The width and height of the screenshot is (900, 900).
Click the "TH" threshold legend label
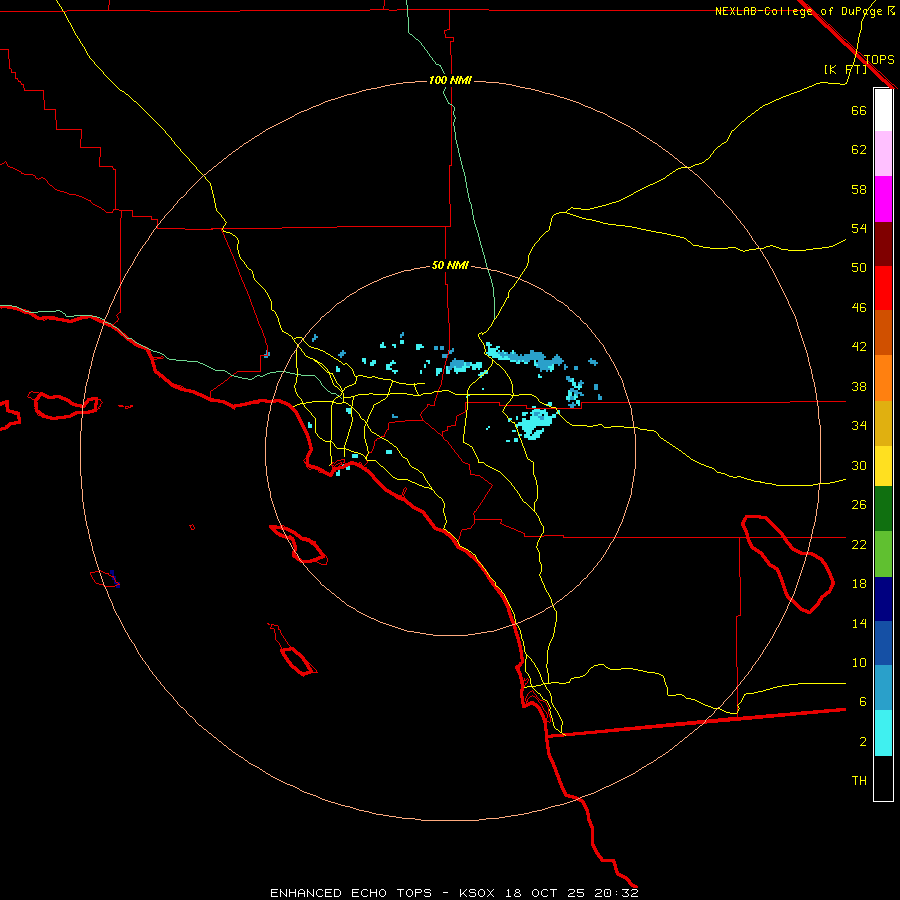point(859,781)
